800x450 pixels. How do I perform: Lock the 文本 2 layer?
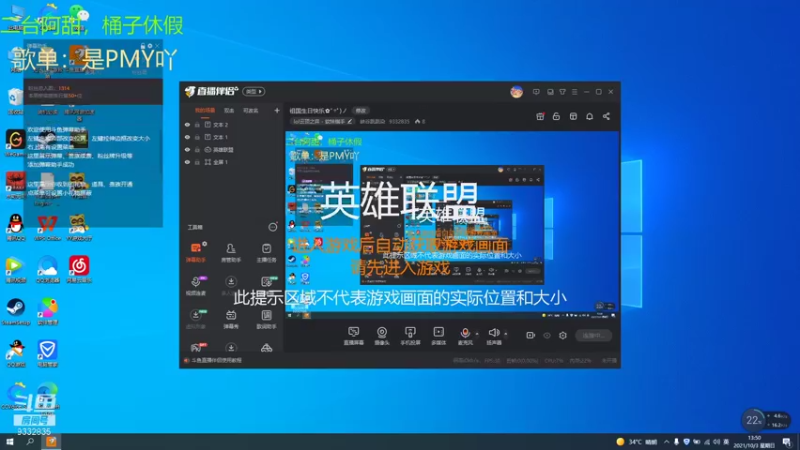point(197,124)
